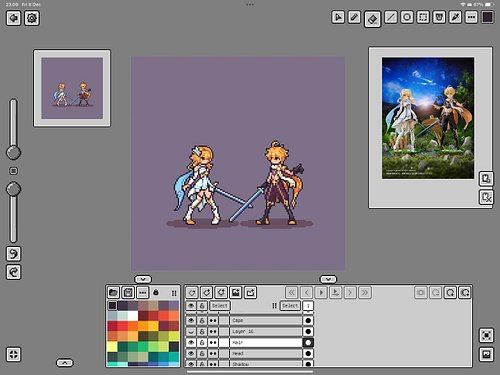Jump to last frame

[x=365, y=292]
